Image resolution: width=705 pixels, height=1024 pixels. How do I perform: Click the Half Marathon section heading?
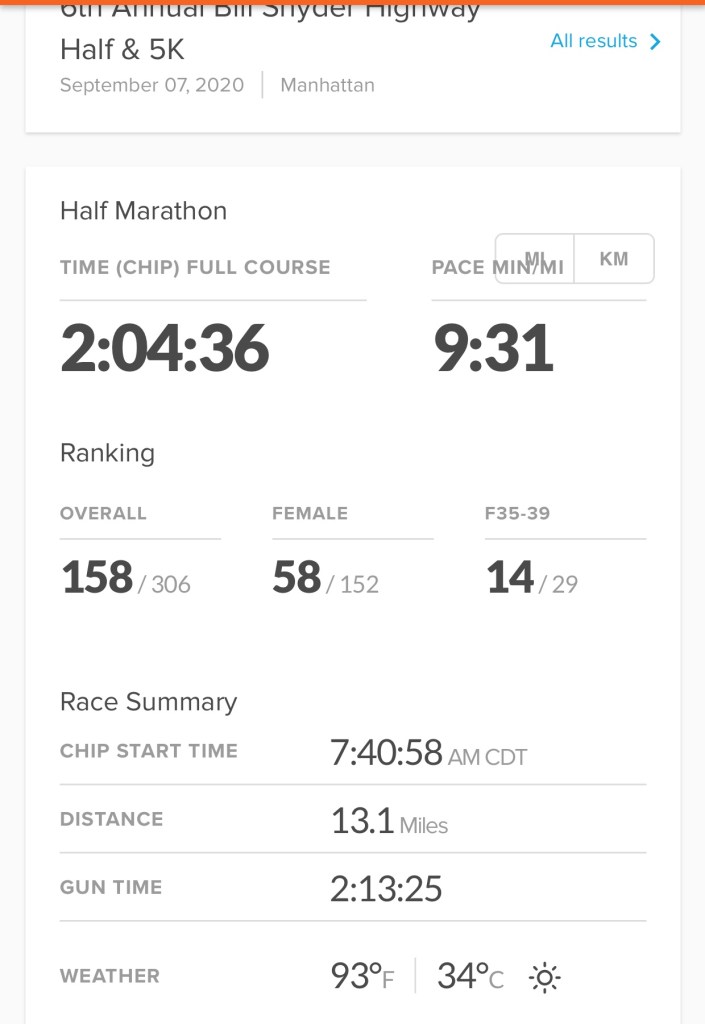(x=143, y=211)
